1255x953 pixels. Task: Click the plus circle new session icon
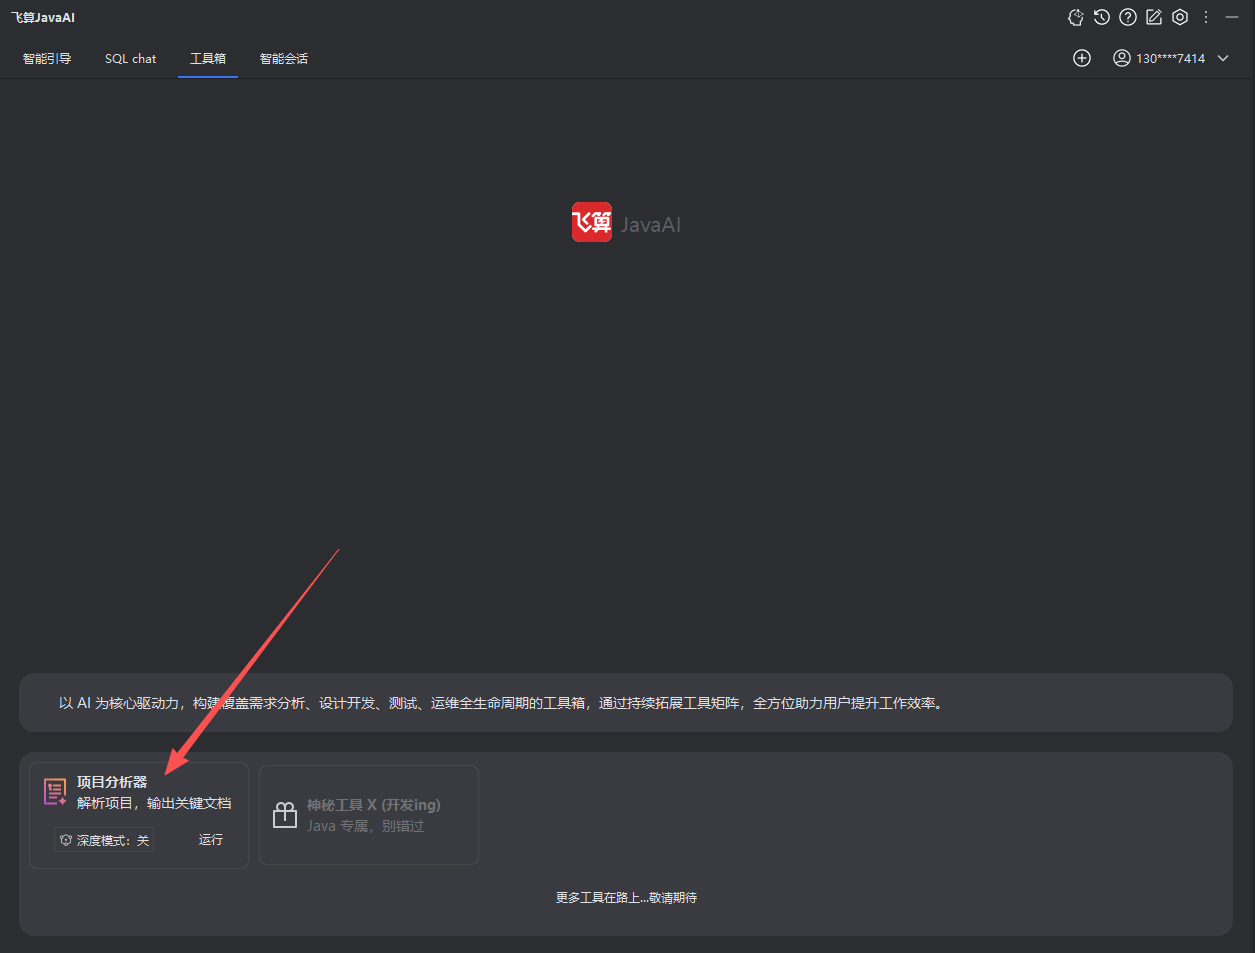point(1082,58)
